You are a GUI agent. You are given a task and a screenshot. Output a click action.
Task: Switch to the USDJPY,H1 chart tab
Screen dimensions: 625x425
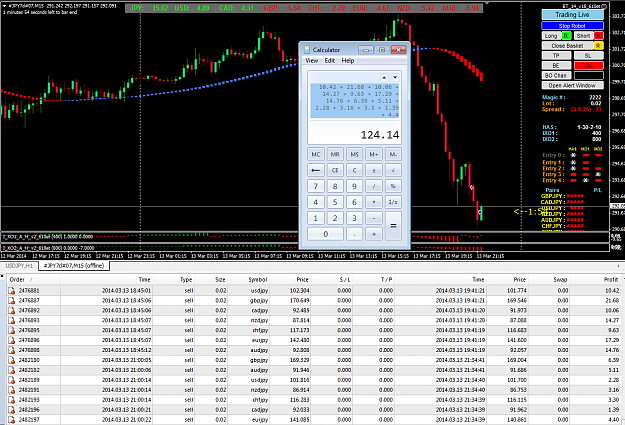pos(19,266)
